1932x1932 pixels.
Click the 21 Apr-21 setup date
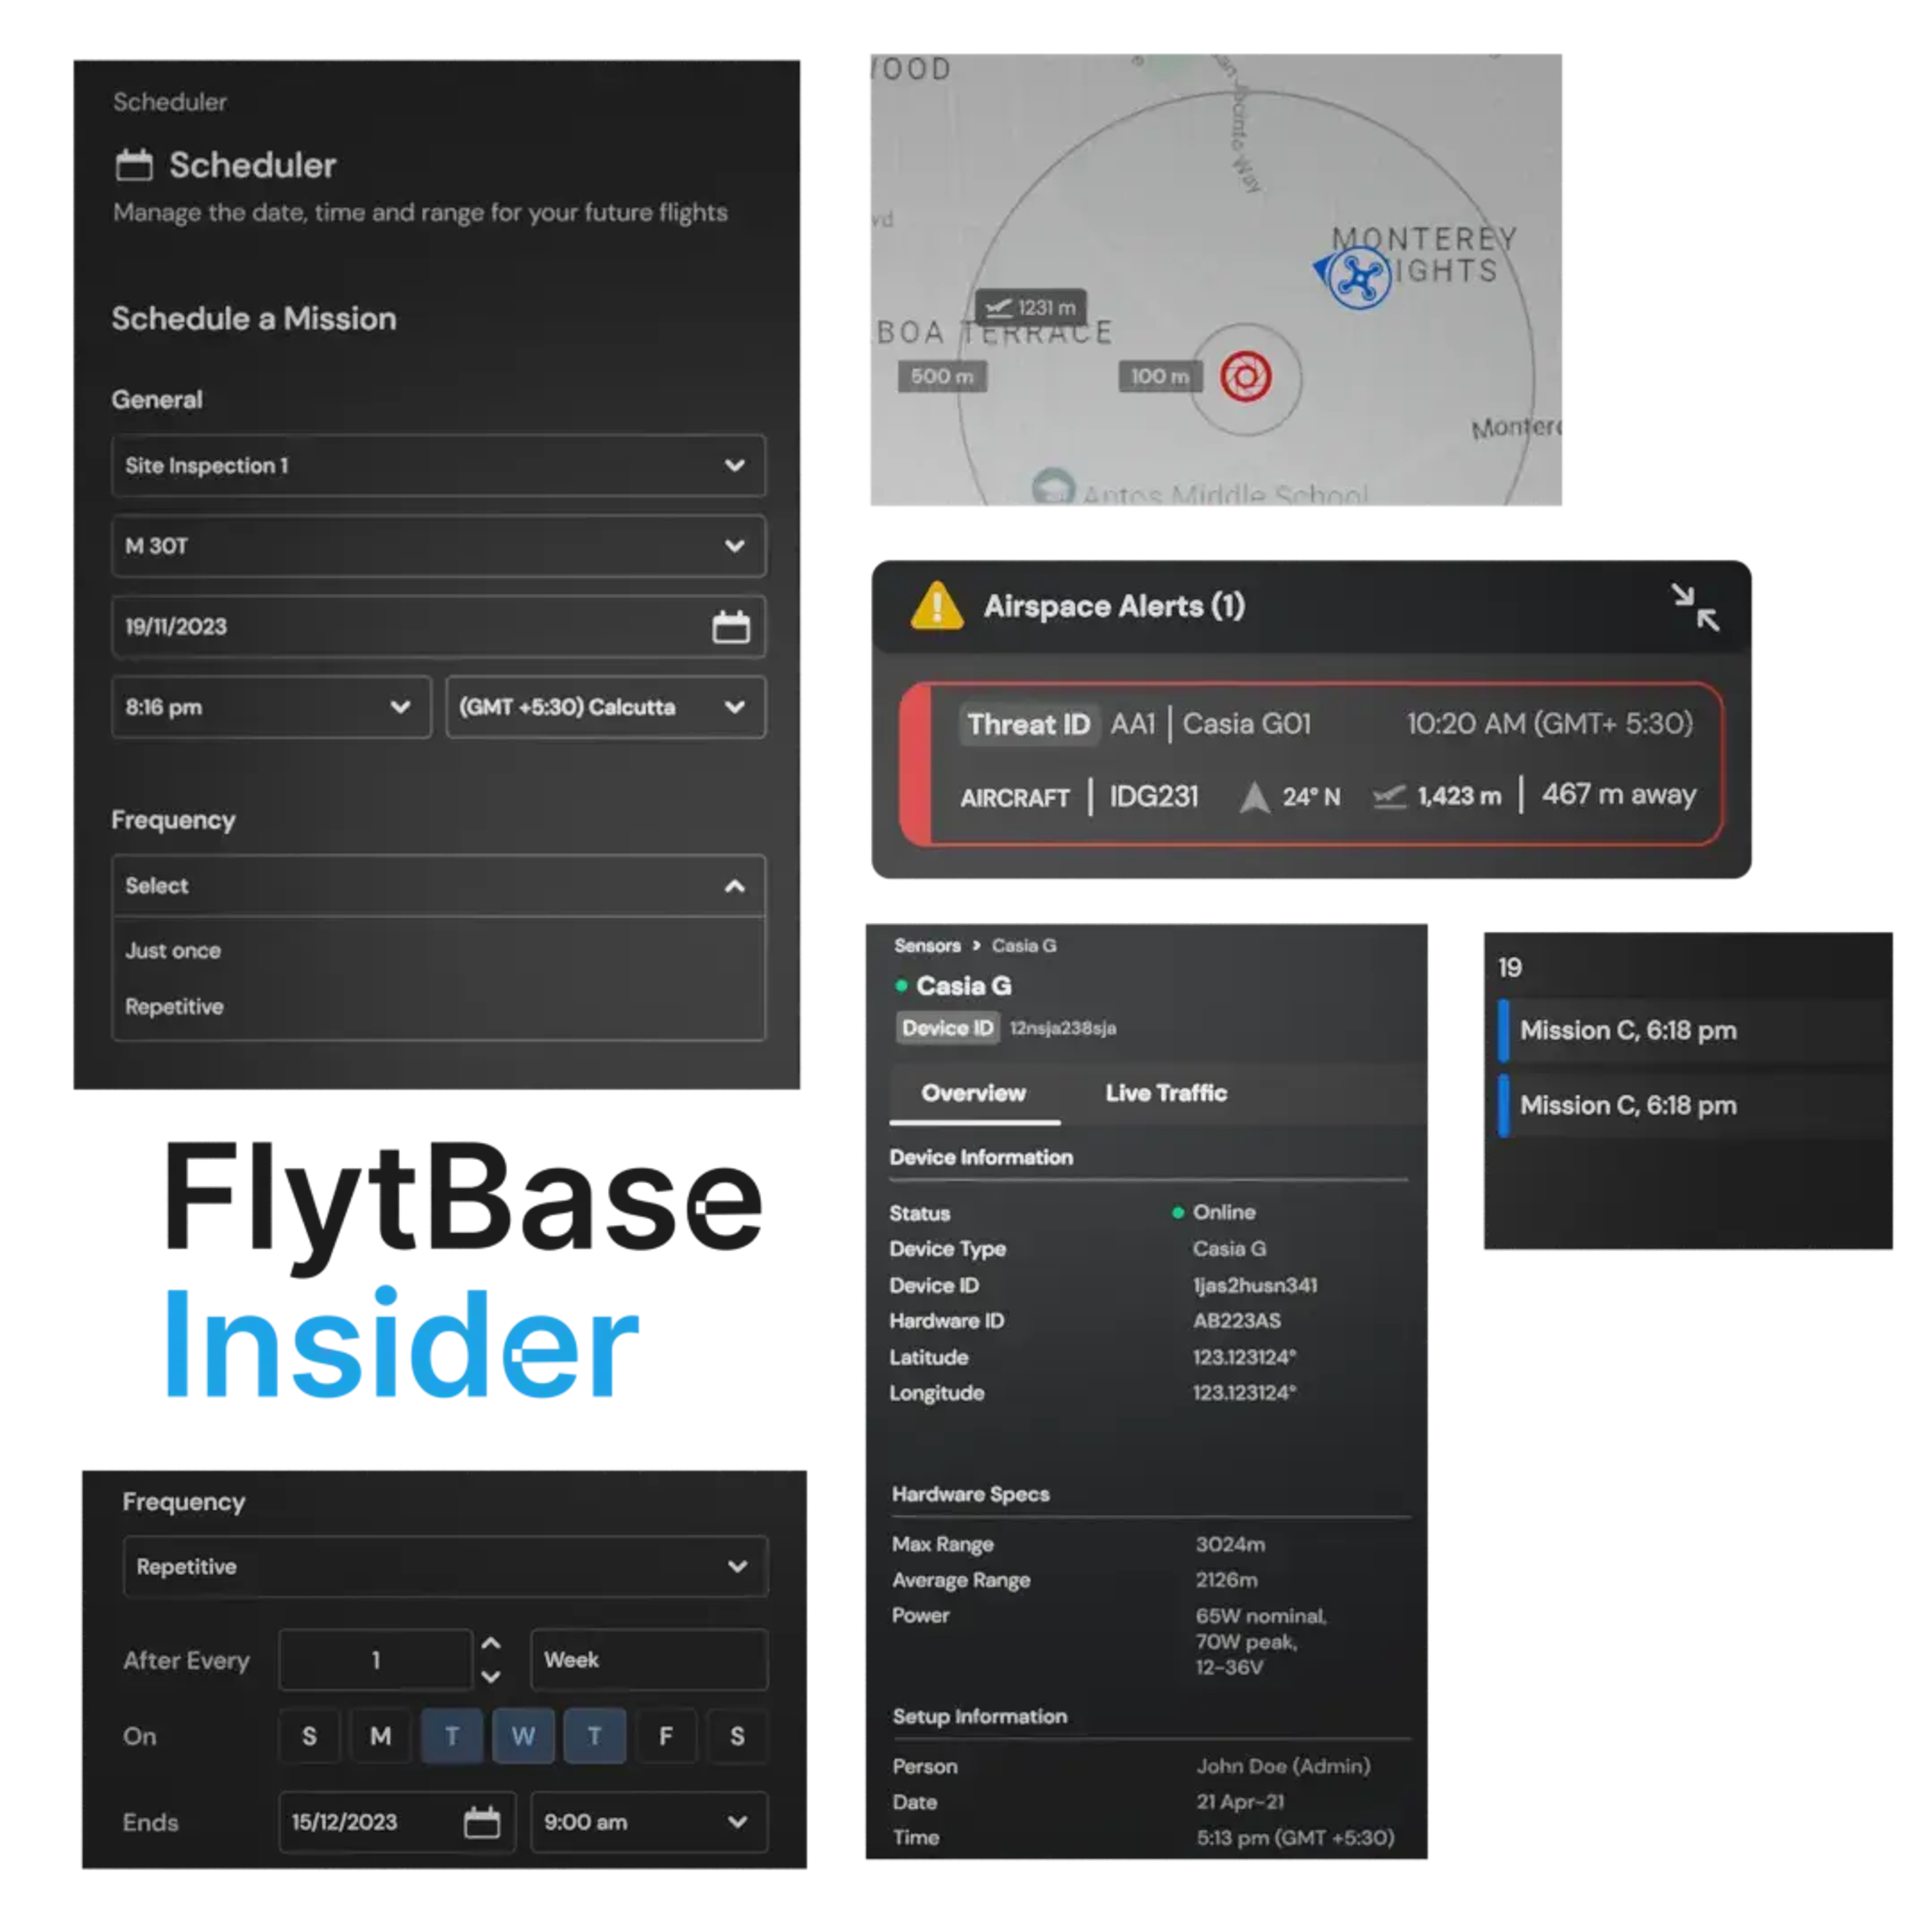[x=1241, y=1802]
